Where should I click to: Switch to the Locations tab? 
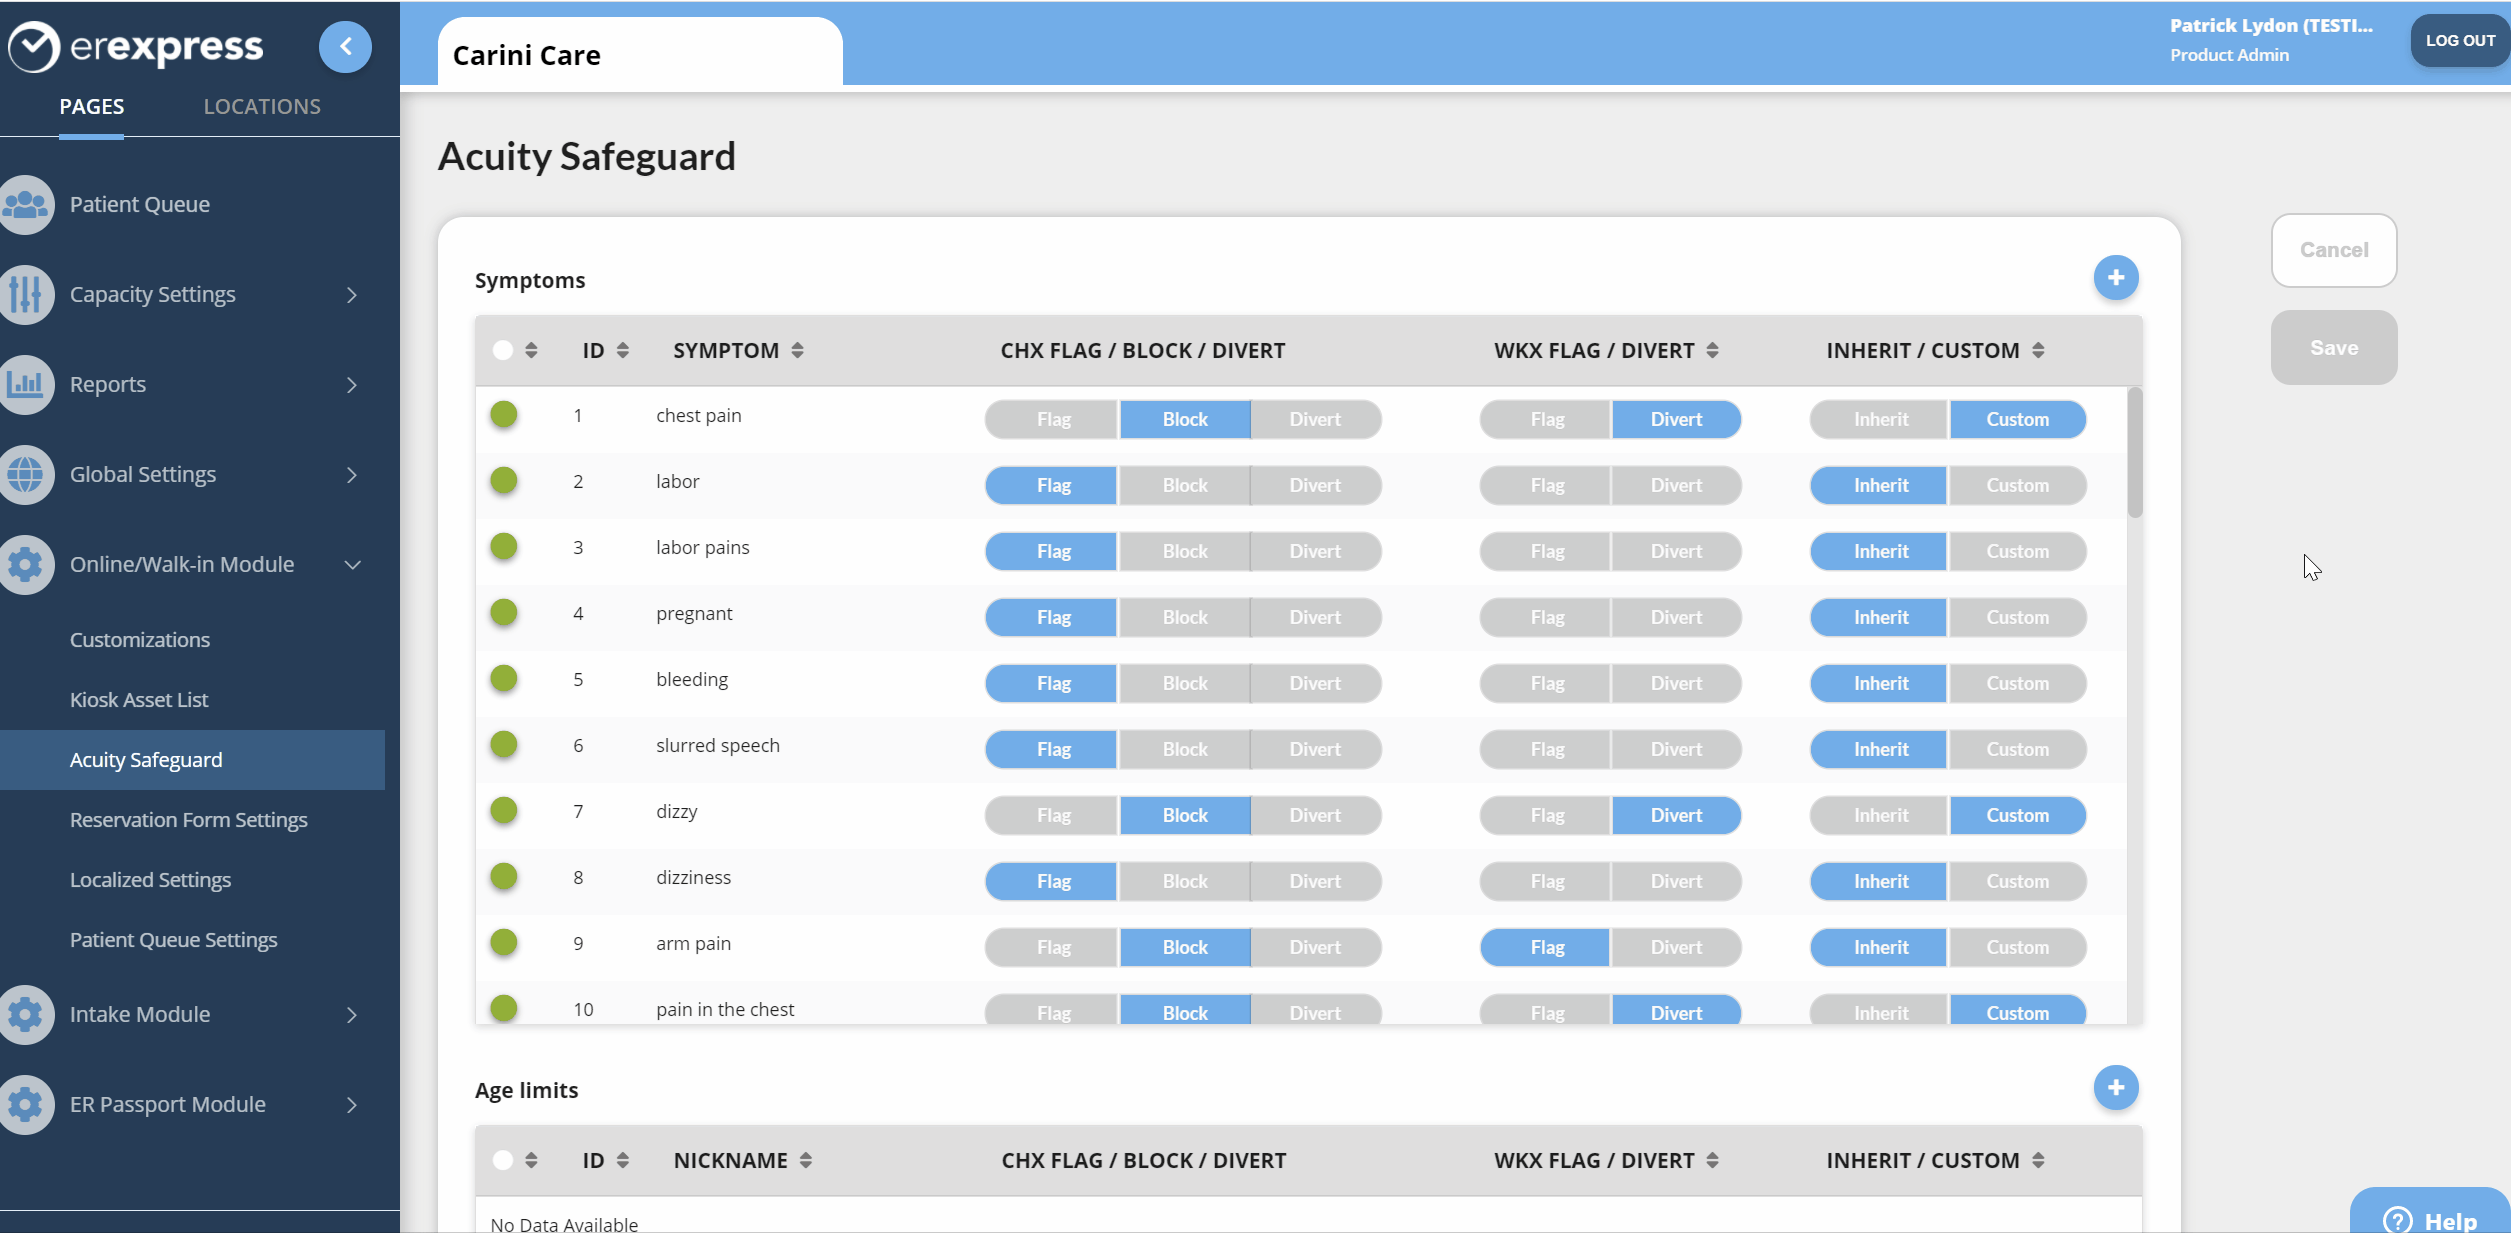262,107
